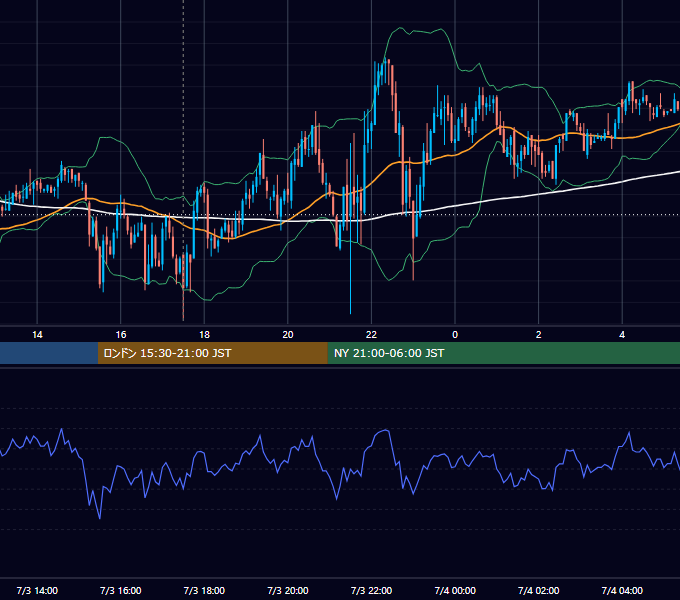Screen dimensions: 680x600
Task: Click the 4 hour label on price chart axis
Action: pyautogui.click(x=622, y=335)
